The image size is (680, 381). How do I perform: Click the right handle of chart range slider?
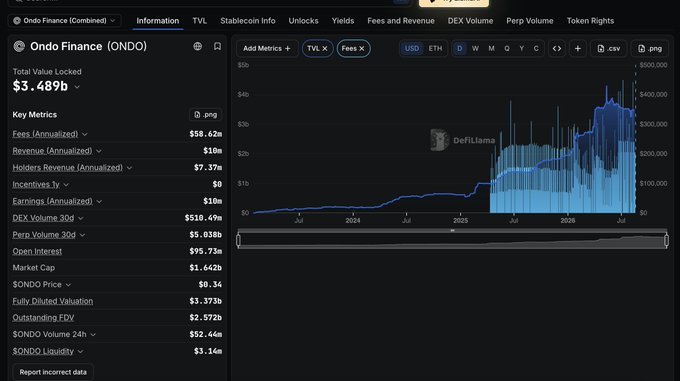(x=667, y=241)
